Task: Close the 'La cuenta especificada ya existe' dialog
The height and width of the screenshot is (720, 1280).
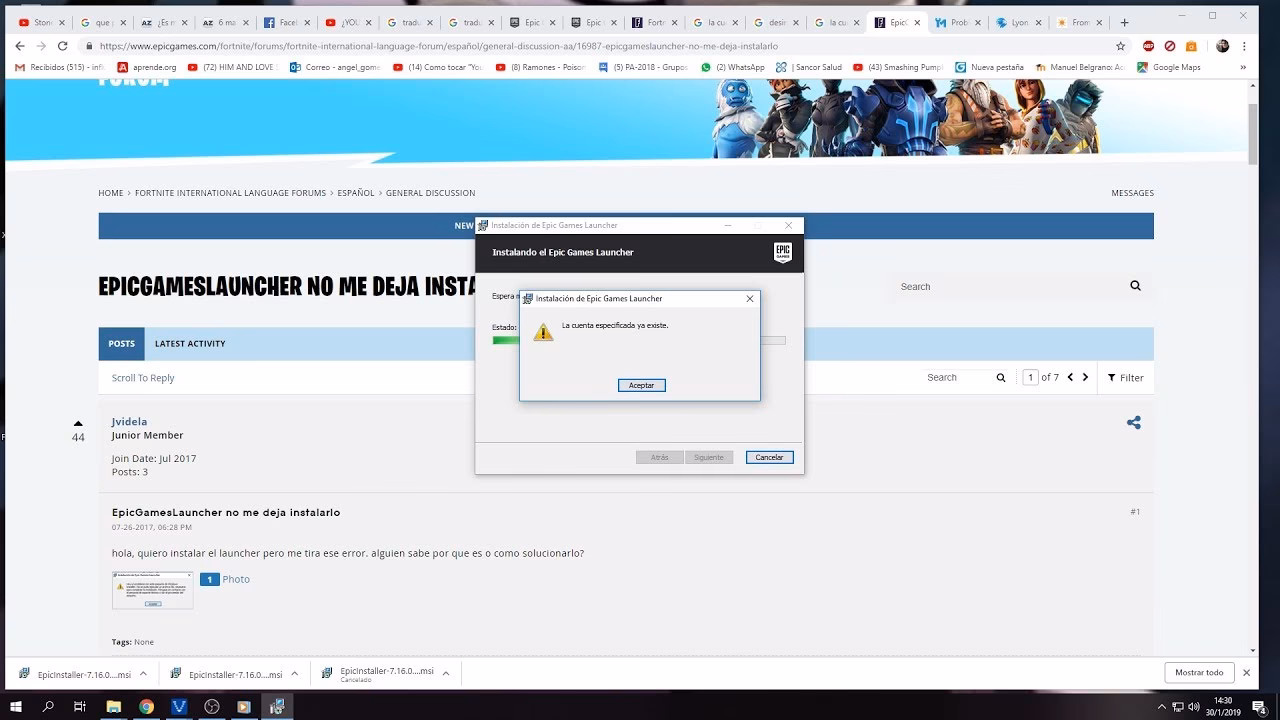Action: (750, 298)
